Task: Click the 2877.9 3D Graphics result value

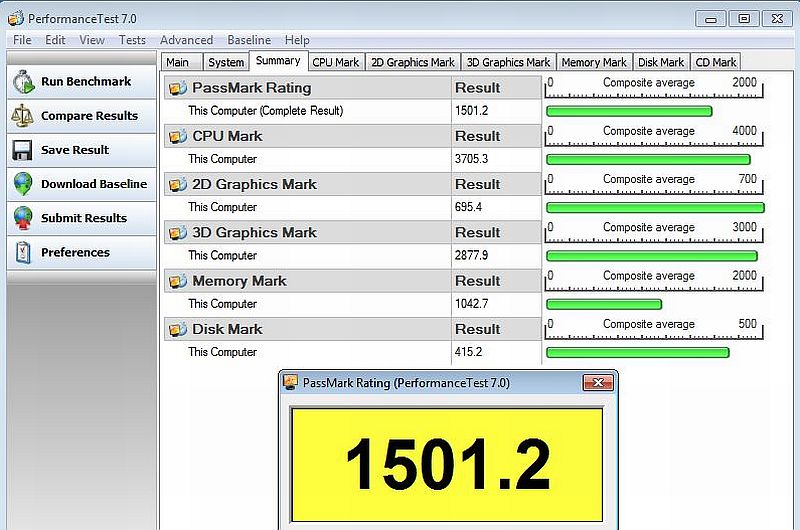Action: click(x=471, y=256)
